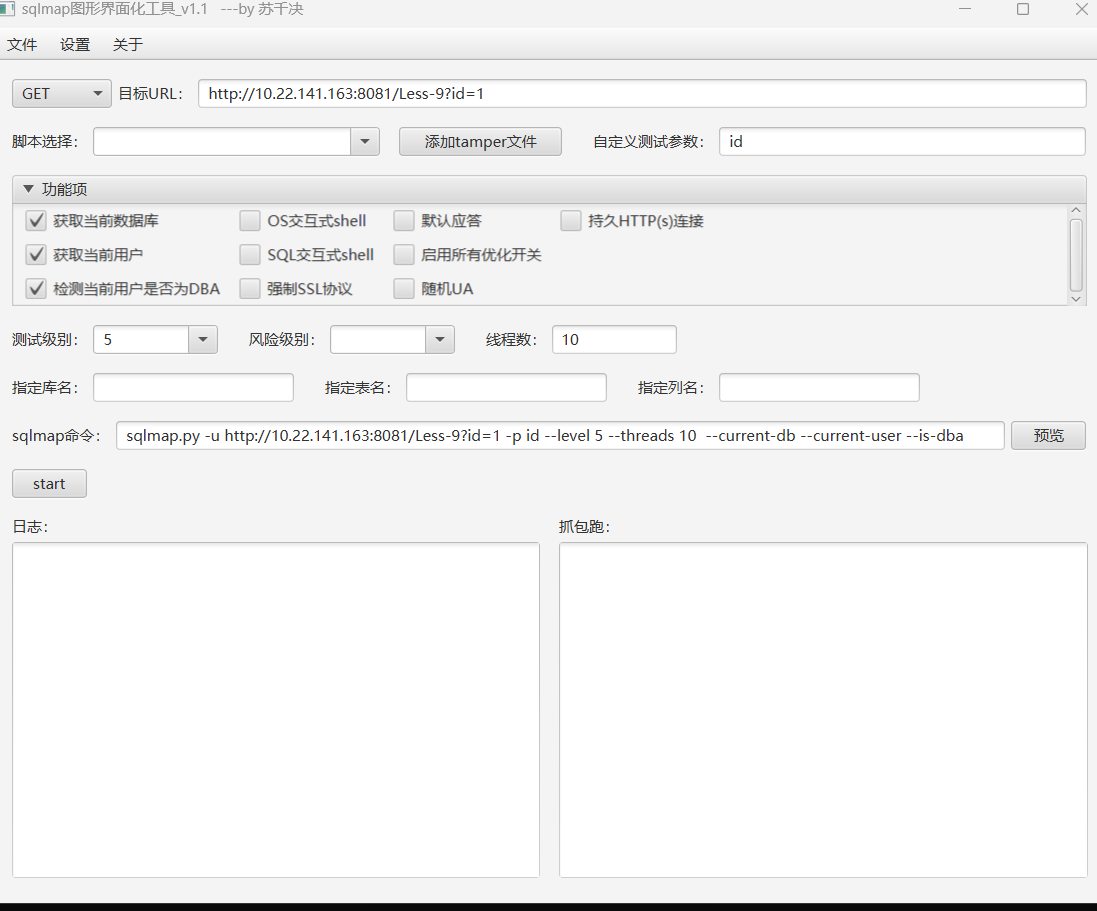Viewport: 1097px width, 911px height.
Task: Click the 预览 button
Action: click(x=1048, y=436)
